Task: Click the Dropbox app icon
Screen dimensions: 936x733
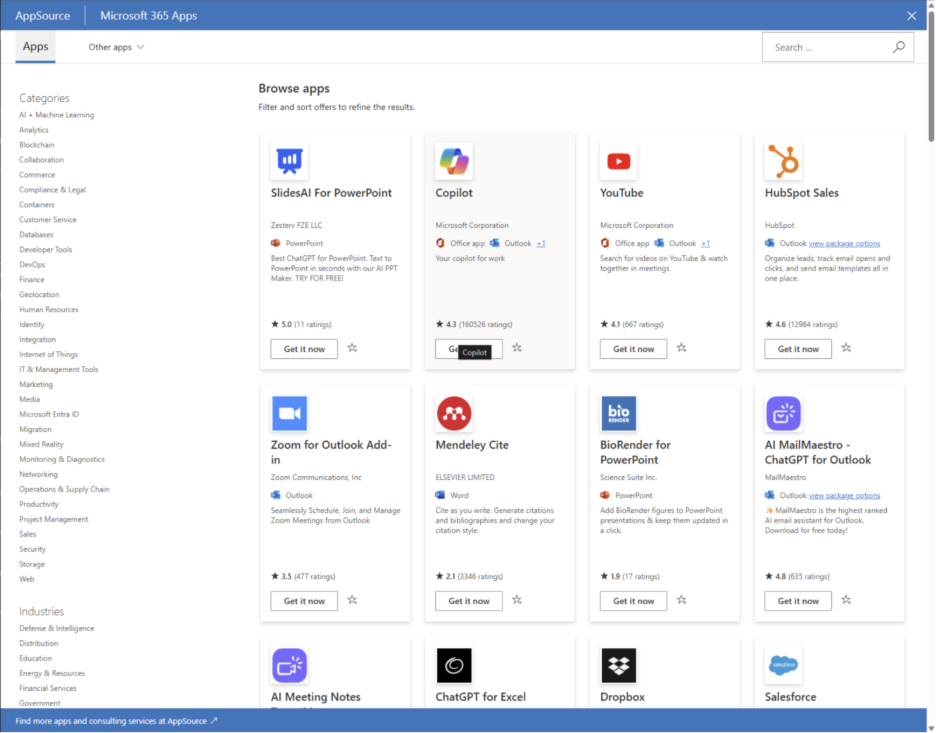Action: coord(619,665)
